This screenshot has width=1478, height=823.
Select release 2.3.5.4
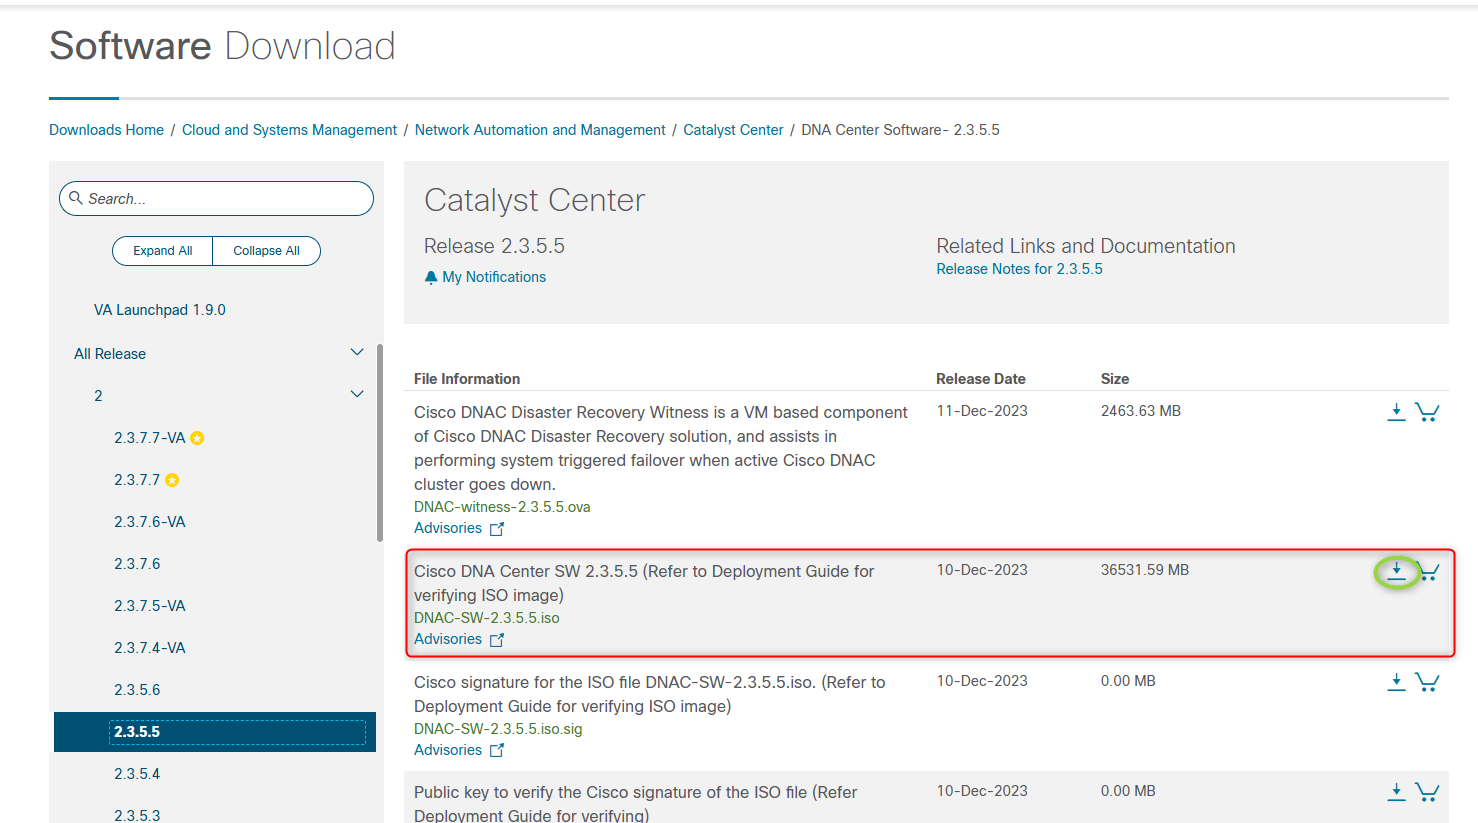tap(137, 774)
